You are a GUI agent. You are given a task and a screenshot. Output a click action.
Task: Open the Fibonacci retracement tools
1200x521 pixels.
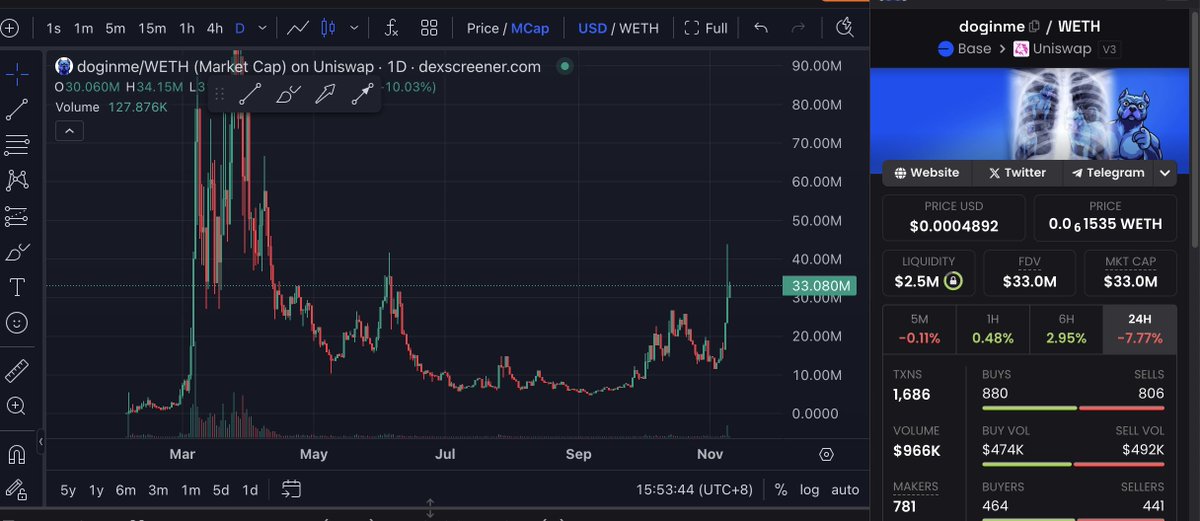17,145
